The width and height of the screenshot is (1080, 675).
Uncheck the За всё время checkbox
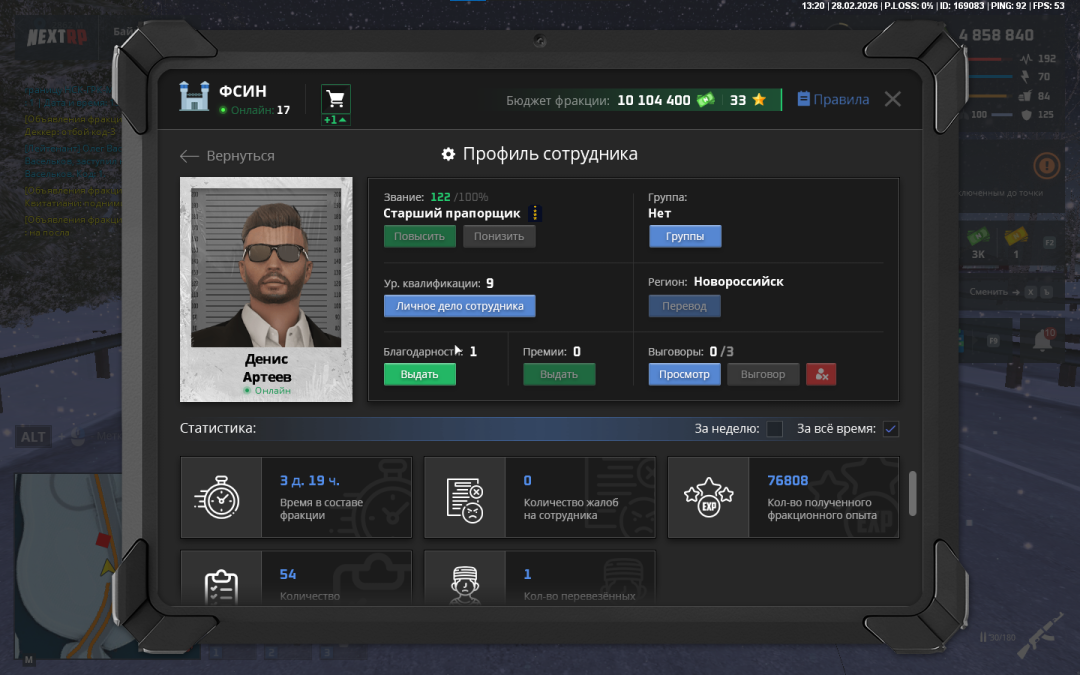[x=891, y=429]
